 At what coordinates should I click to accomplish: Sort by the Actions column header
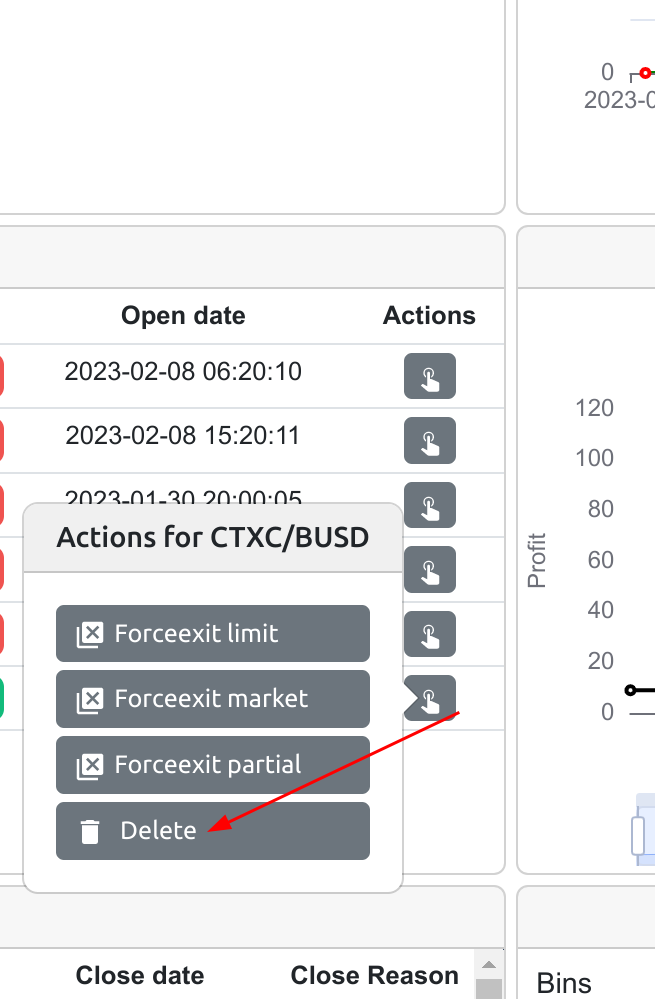tap(429, 315)
